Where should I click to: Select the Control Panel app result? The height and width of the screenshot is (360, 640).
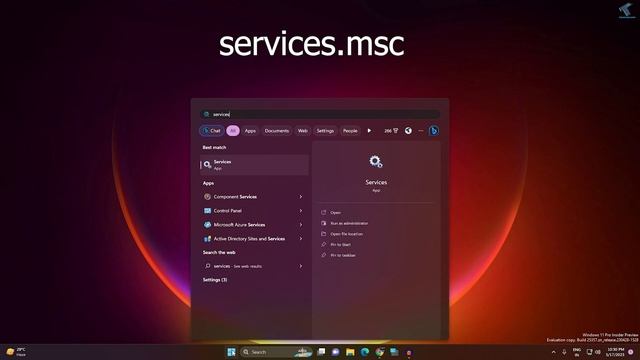[x=254, y=211]
